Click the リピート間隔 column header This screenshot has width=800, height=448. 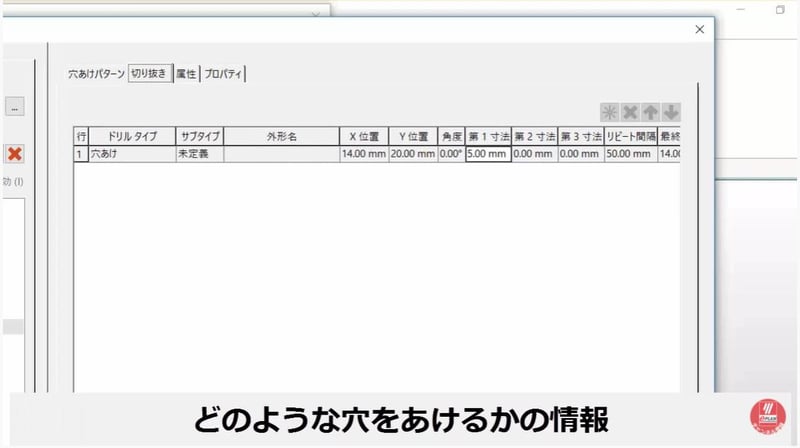coord(631,136)
